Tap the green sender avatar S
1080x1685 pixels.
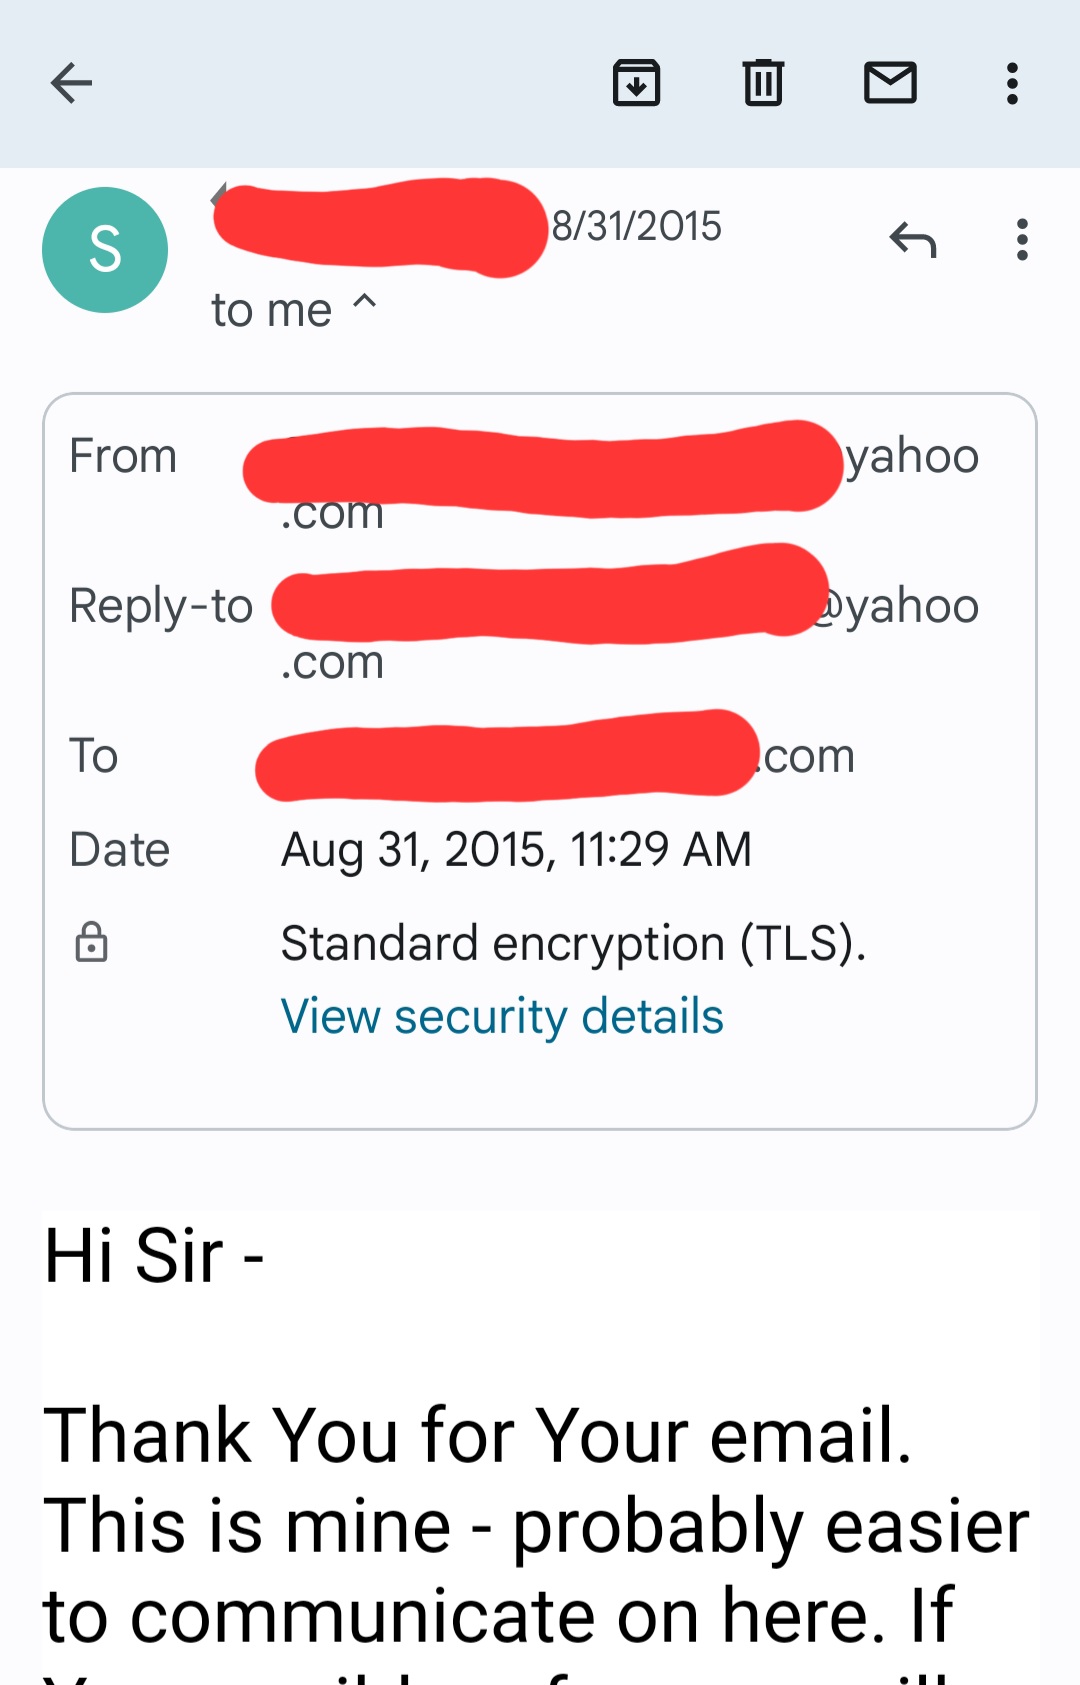pyautogui.click(x=105, y=250)
